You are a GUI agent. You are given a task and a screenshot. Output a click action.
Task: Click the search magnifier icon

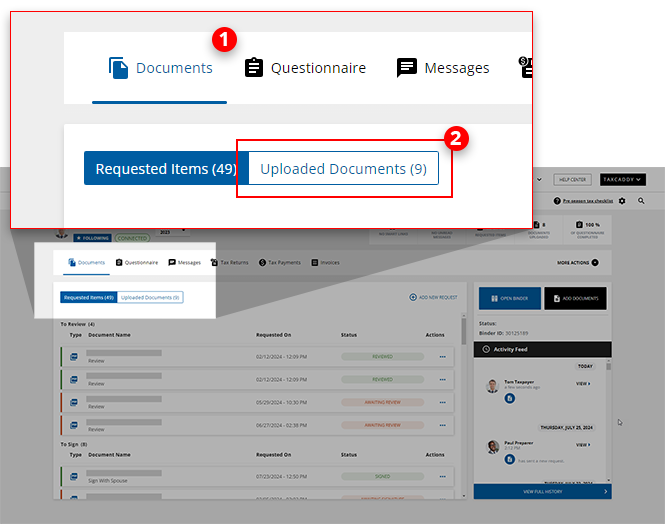(641, 201)
